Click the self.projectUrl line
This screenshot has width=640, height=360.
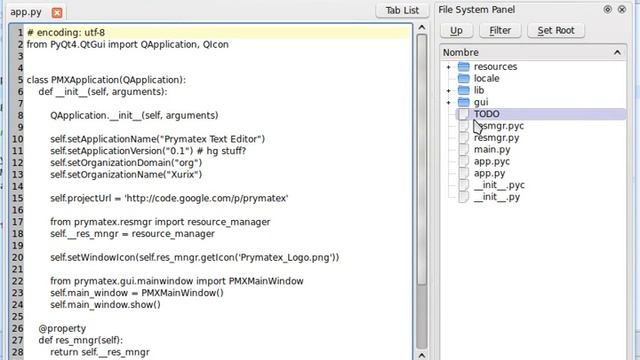pyautogui.click(x=169, y=198)
